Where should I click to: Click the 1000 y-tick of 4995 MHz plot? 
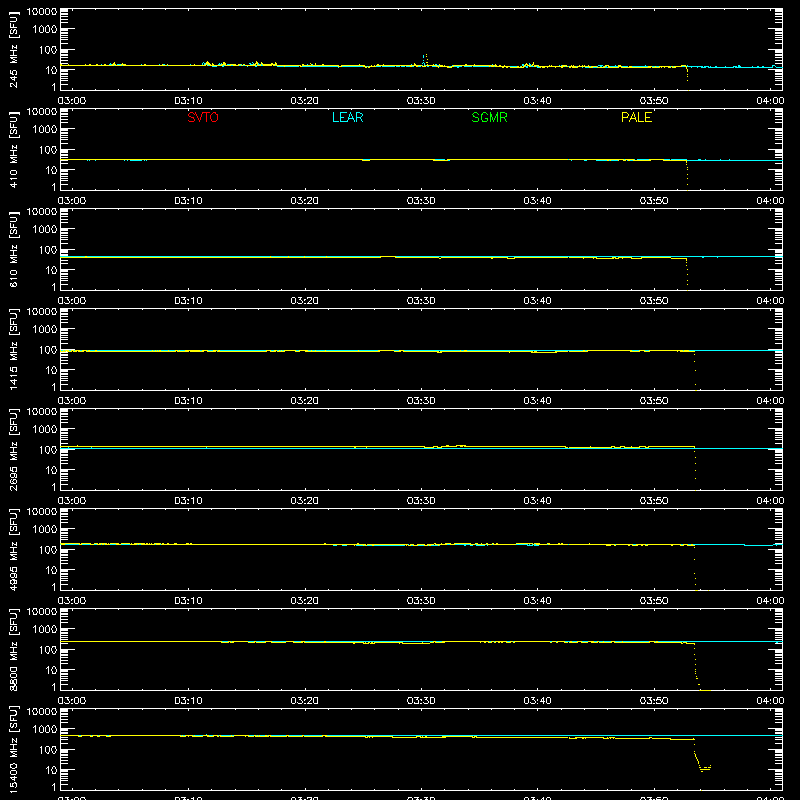point(45,529)
